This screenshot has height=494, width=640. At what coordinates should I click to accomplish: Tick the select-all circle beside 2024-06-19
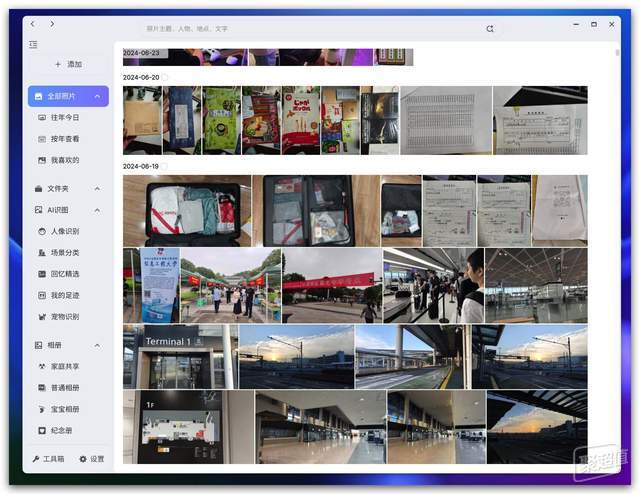pos(164,166)
